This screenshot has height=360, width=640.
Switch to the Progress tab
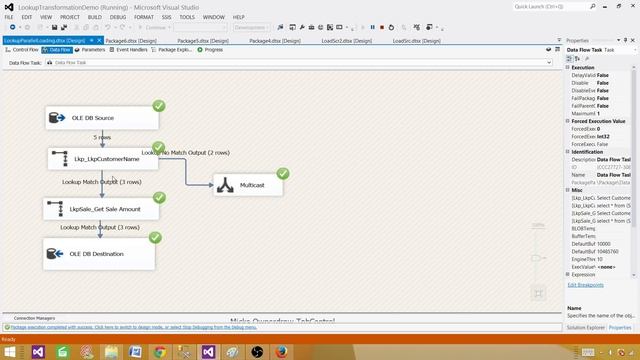pos(210,50)
